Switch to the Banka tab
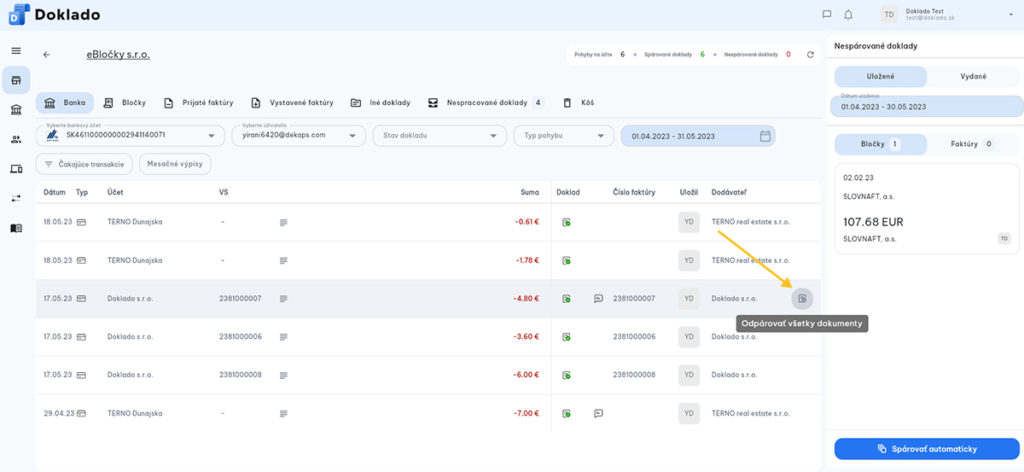Screen dimensions: 1024x472 [65, 102]
